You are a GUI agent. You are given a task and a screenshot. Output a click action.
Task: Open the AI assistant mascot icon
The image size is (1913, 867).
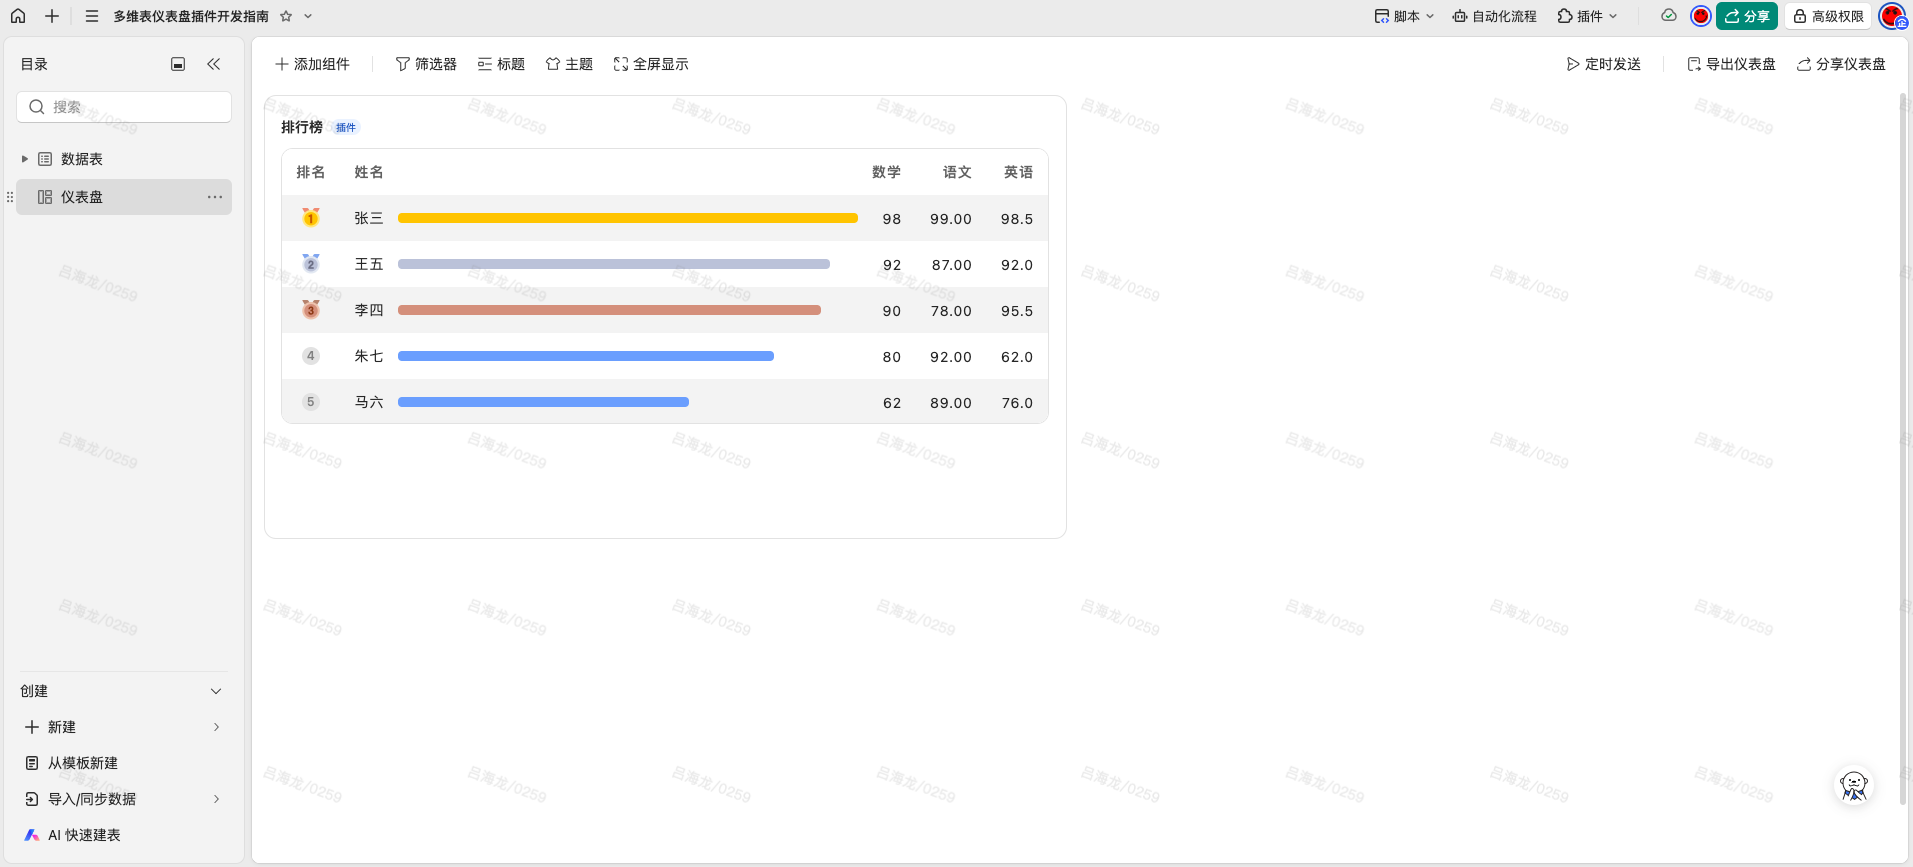point(1853,786)
